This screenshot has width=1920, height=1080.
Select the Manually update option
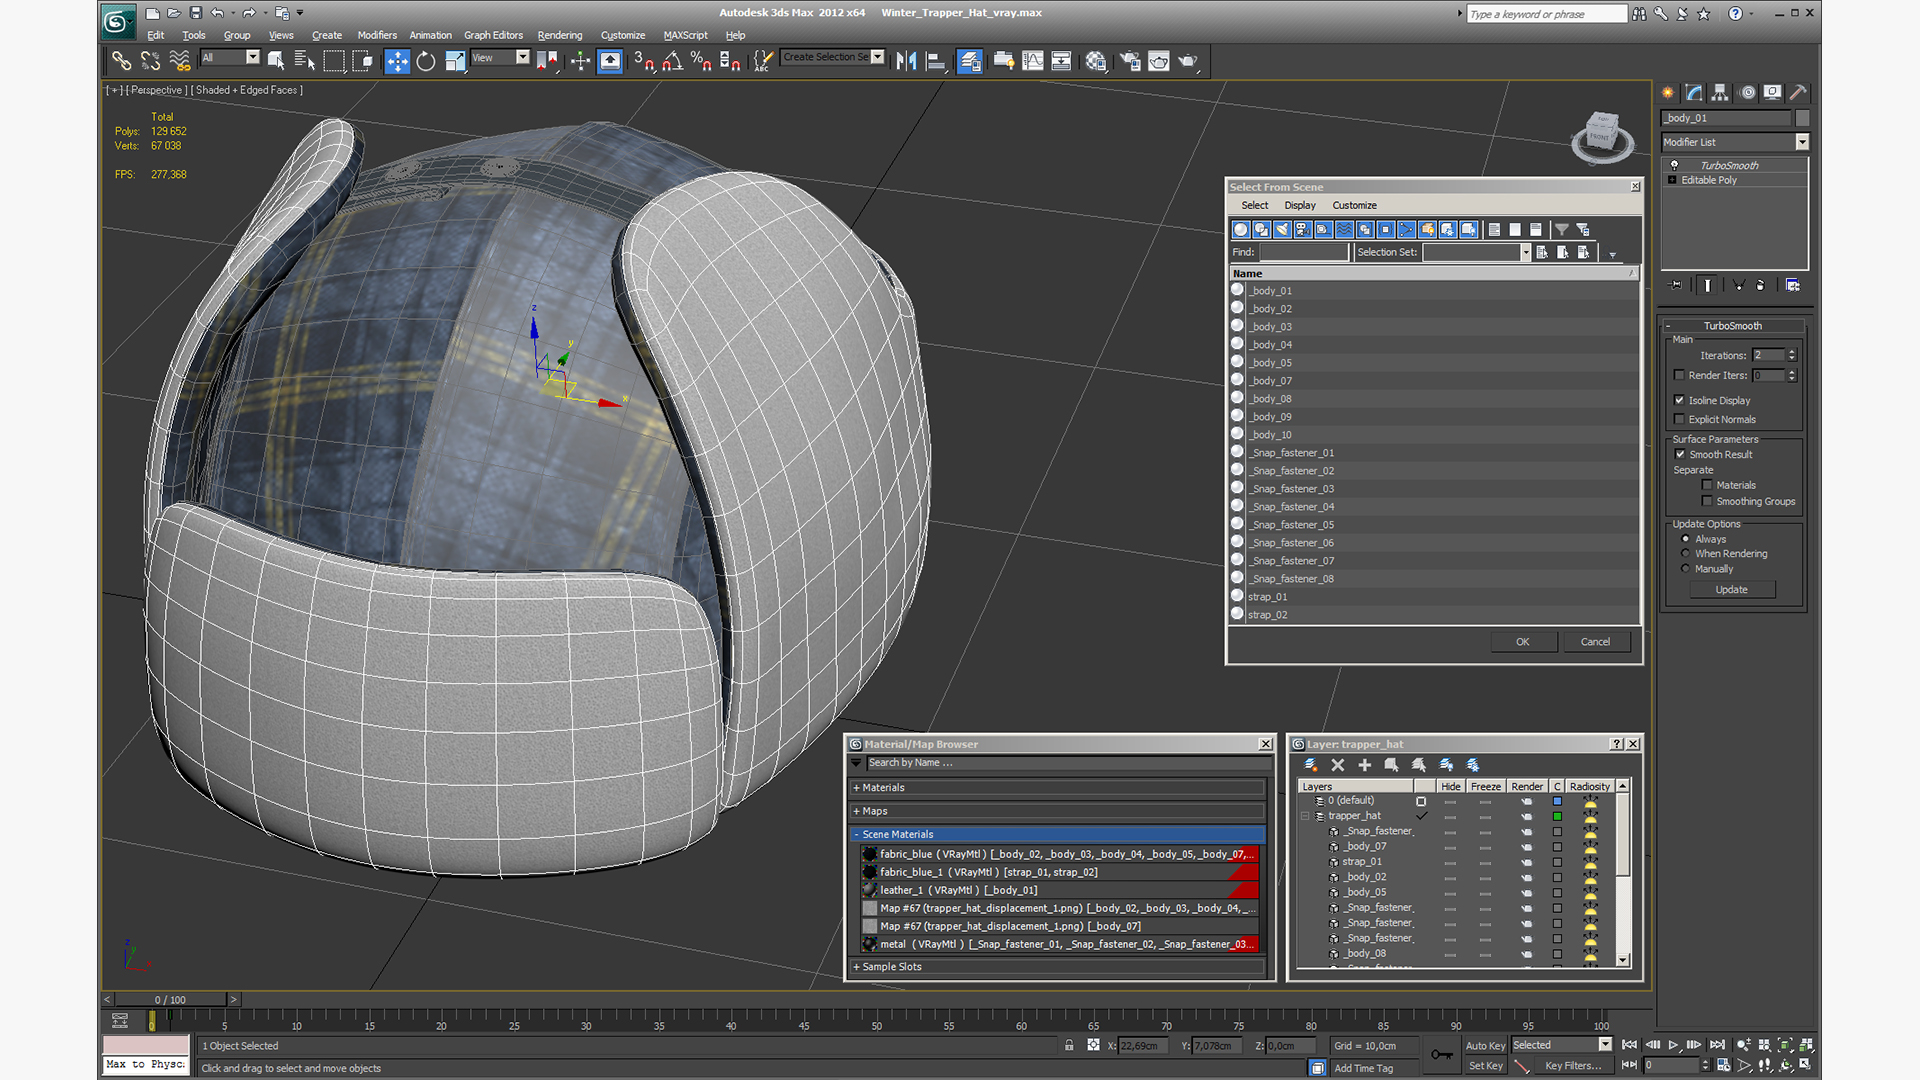1685,569
